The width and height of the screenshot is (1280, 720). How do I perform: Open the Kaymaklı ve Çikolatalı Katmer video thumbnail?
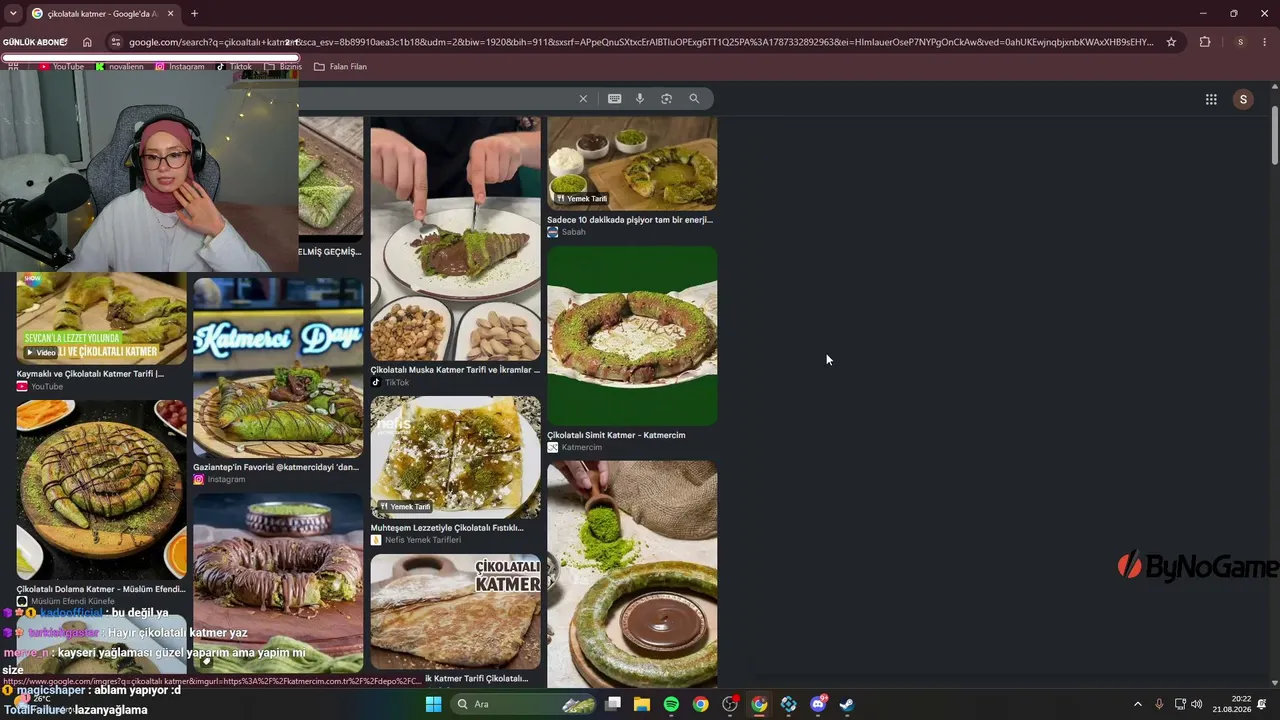[101, 318]
